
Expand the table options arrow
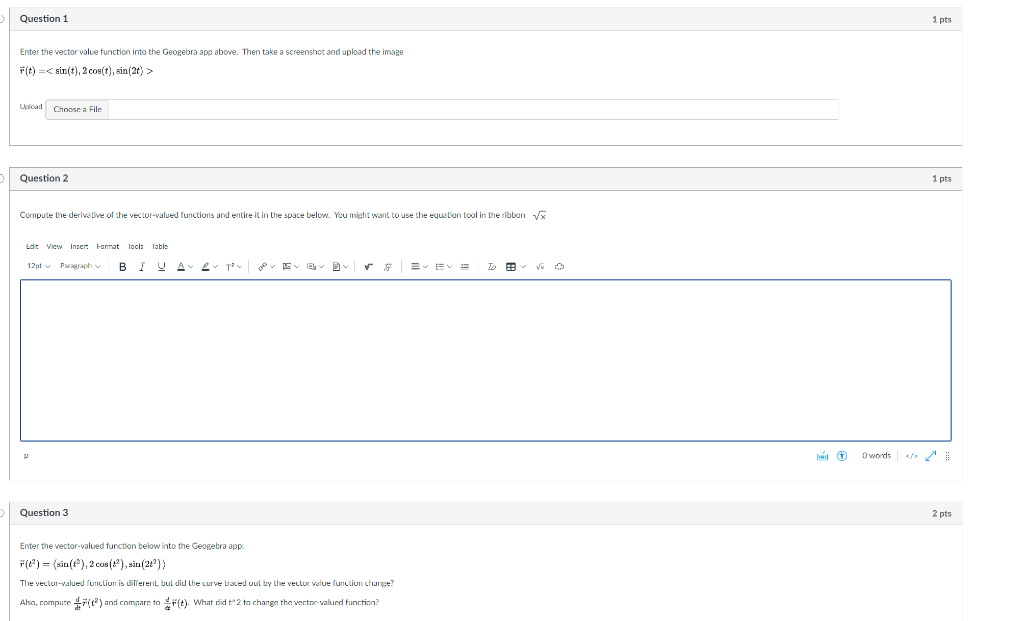523,266
